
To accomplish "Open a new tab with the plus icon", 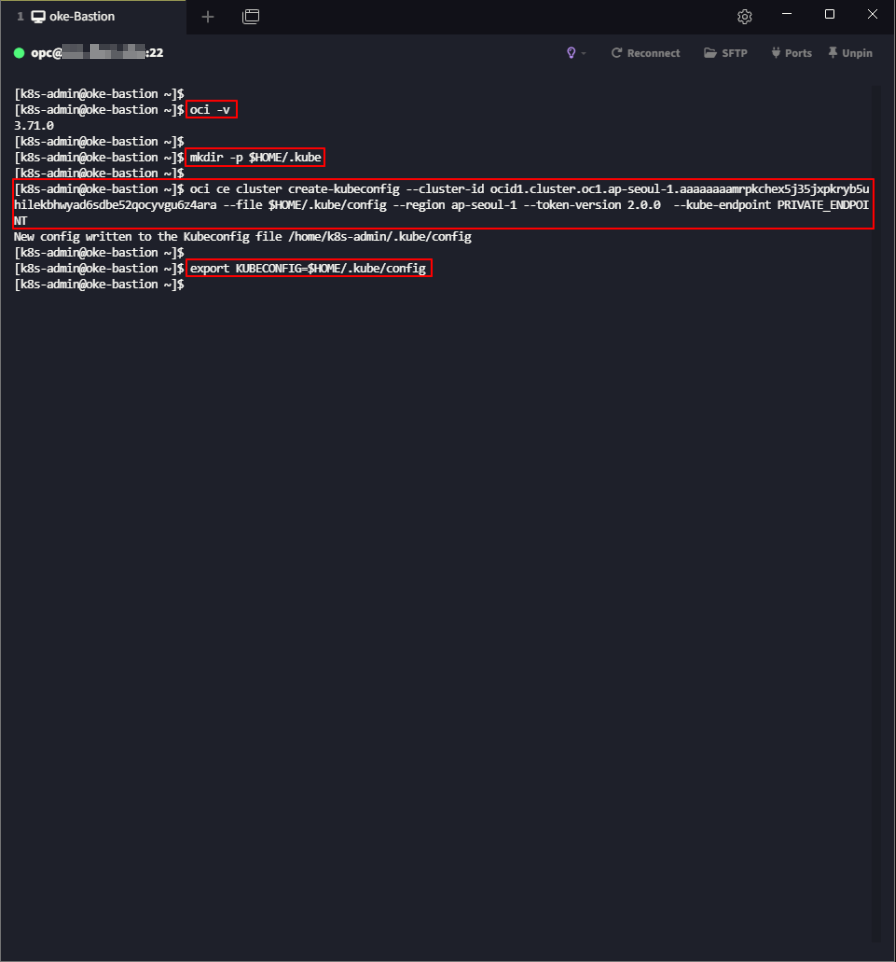I will tap(208, 16).
